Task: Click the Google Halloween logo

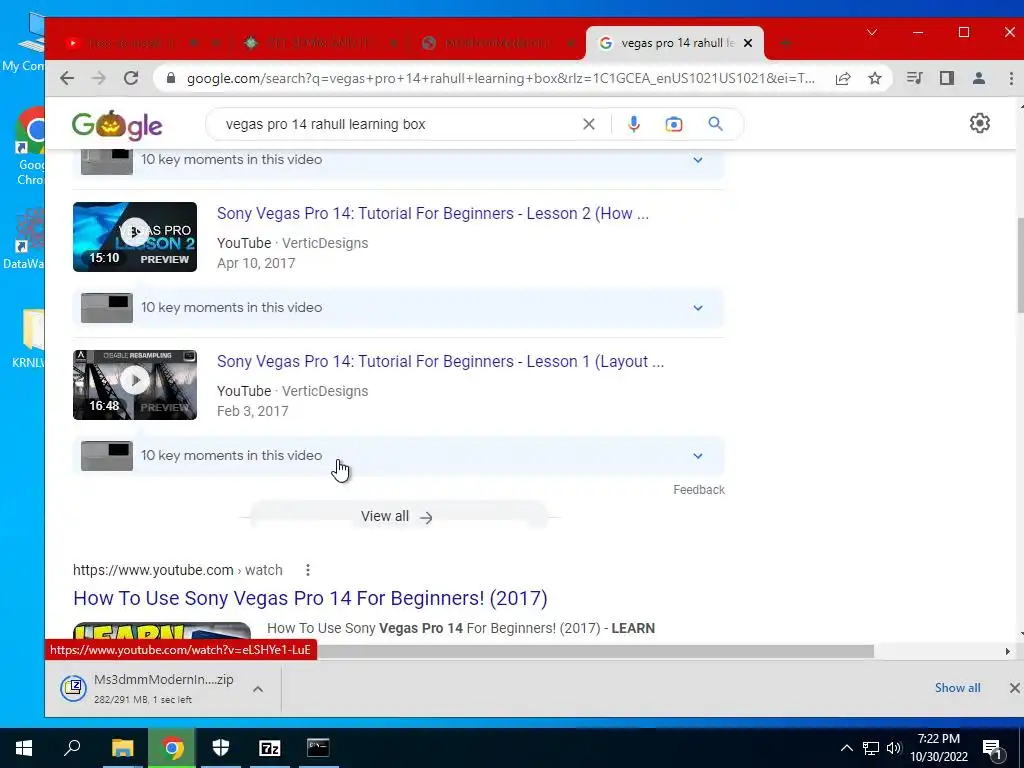Action: click(x=117, y=124)
